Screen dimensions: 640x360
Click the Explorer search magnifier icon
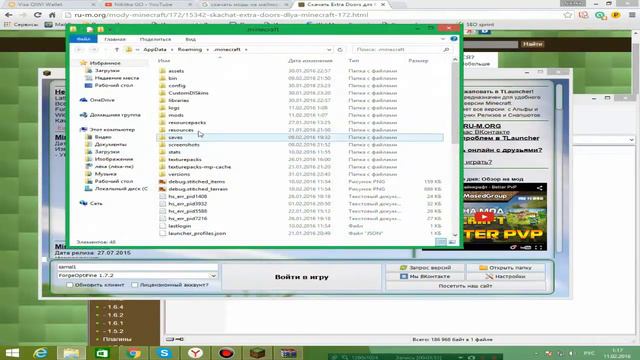point(446,49)
